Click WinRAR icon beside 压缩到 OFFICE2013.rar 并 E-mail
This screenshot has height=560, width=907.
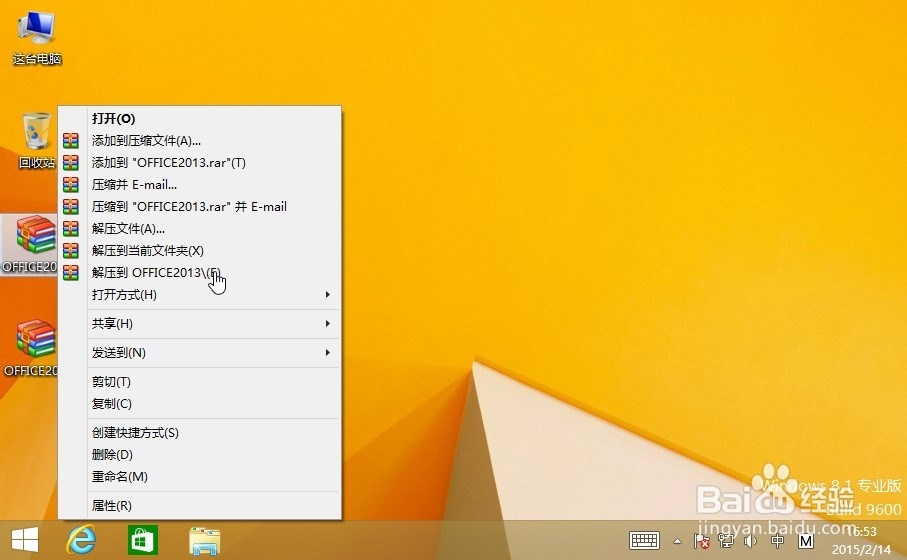pyautogui.click(x=71, y=207)
